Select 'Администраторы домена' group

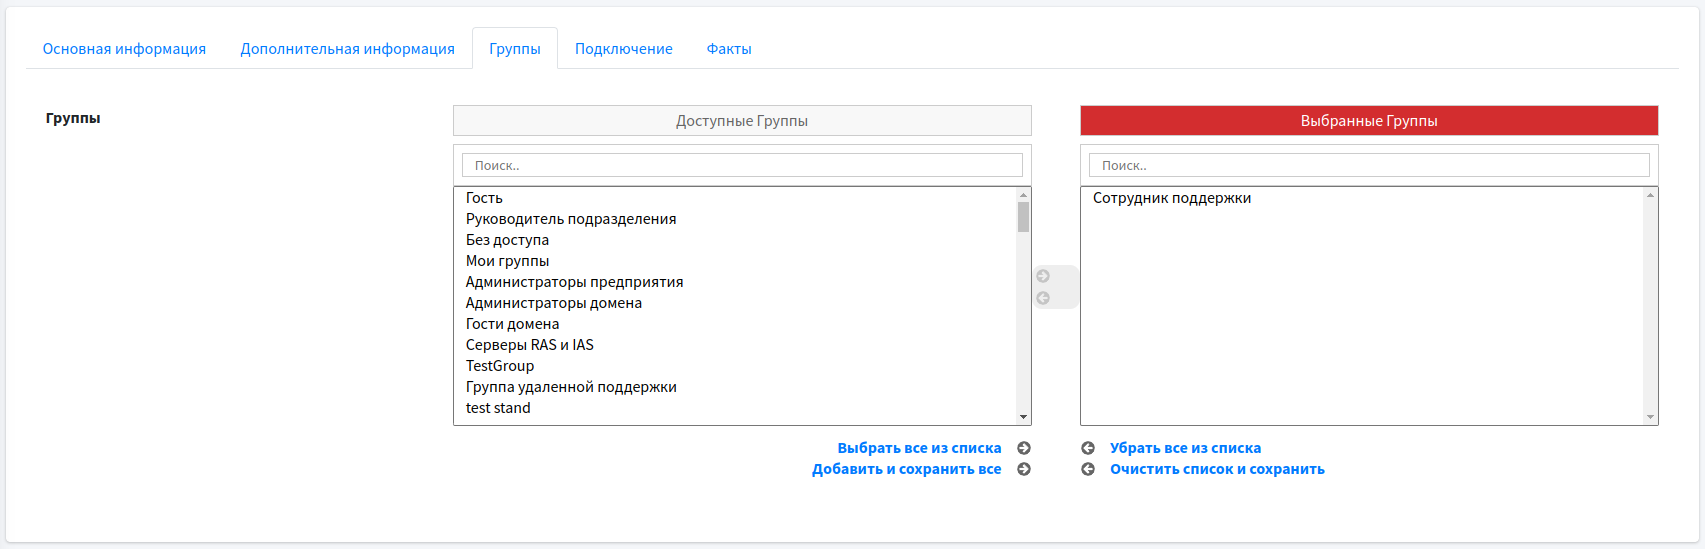point(554,303)
